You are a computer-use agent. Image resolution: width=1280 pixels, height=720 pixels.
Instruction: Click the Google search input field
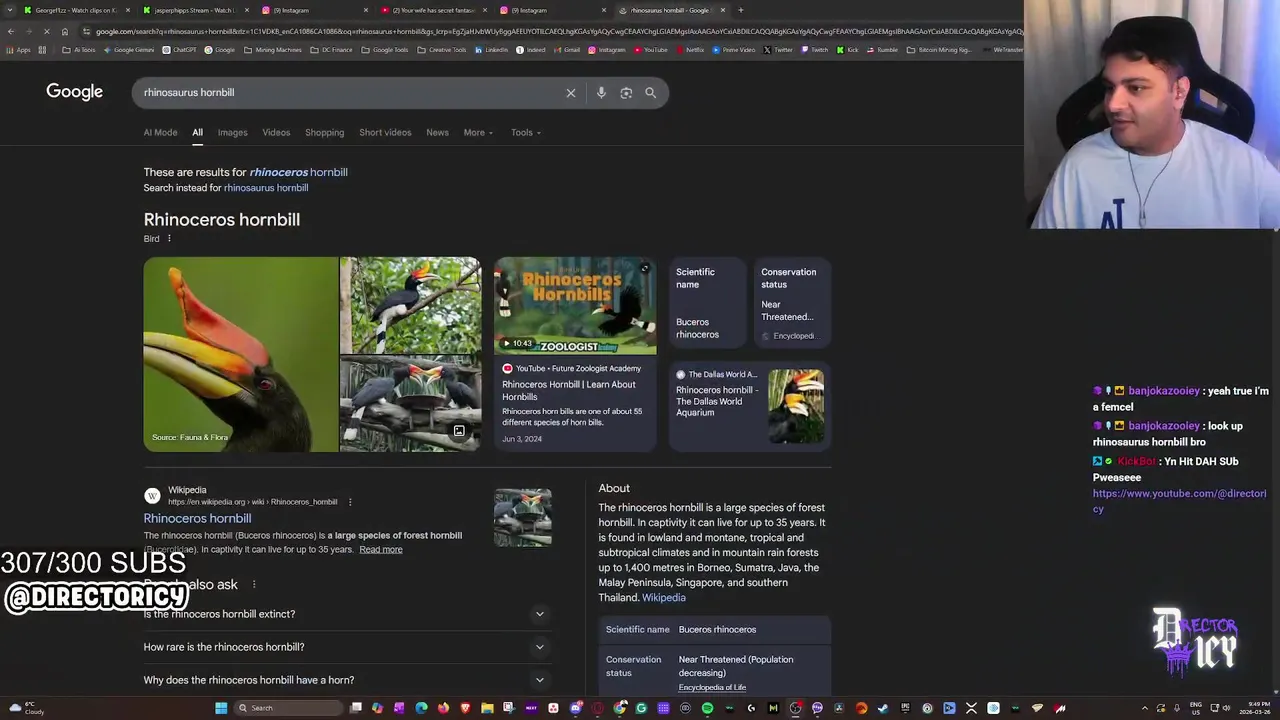(349, 93)
